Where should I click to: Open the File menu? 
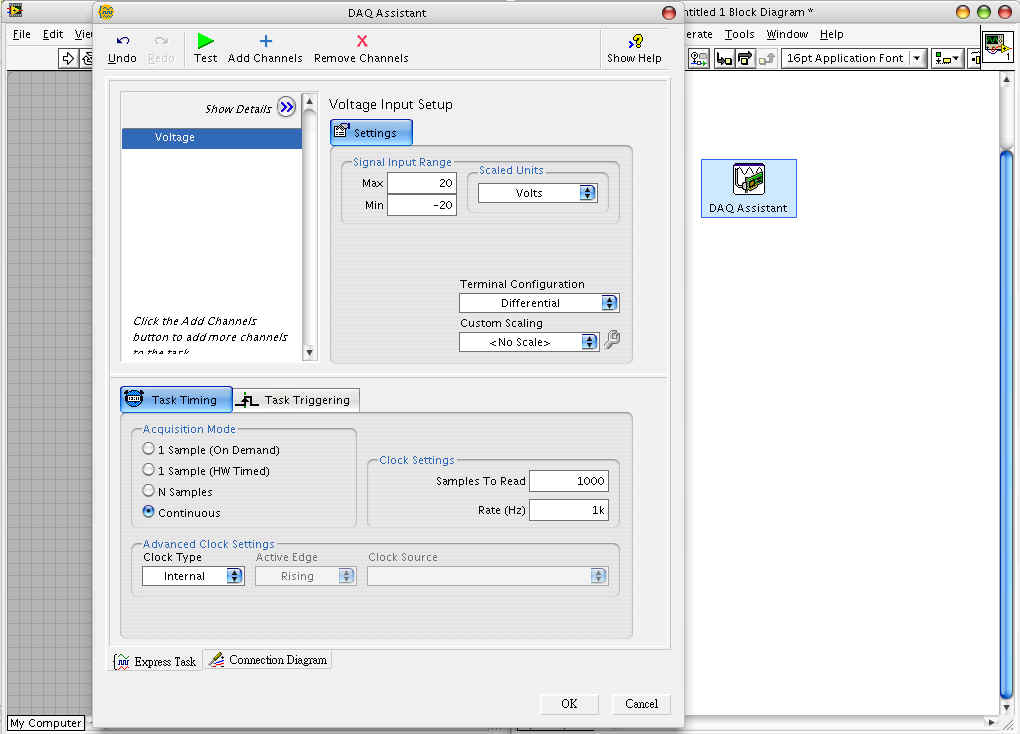click(x=21, y=34)
